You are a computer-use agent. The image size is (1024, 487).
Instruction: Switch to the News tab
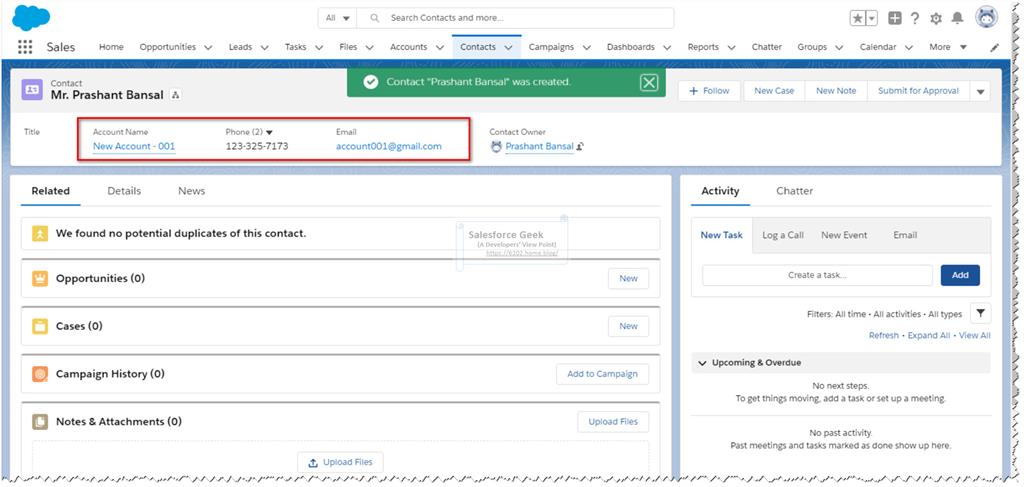[x=191, y=191]
